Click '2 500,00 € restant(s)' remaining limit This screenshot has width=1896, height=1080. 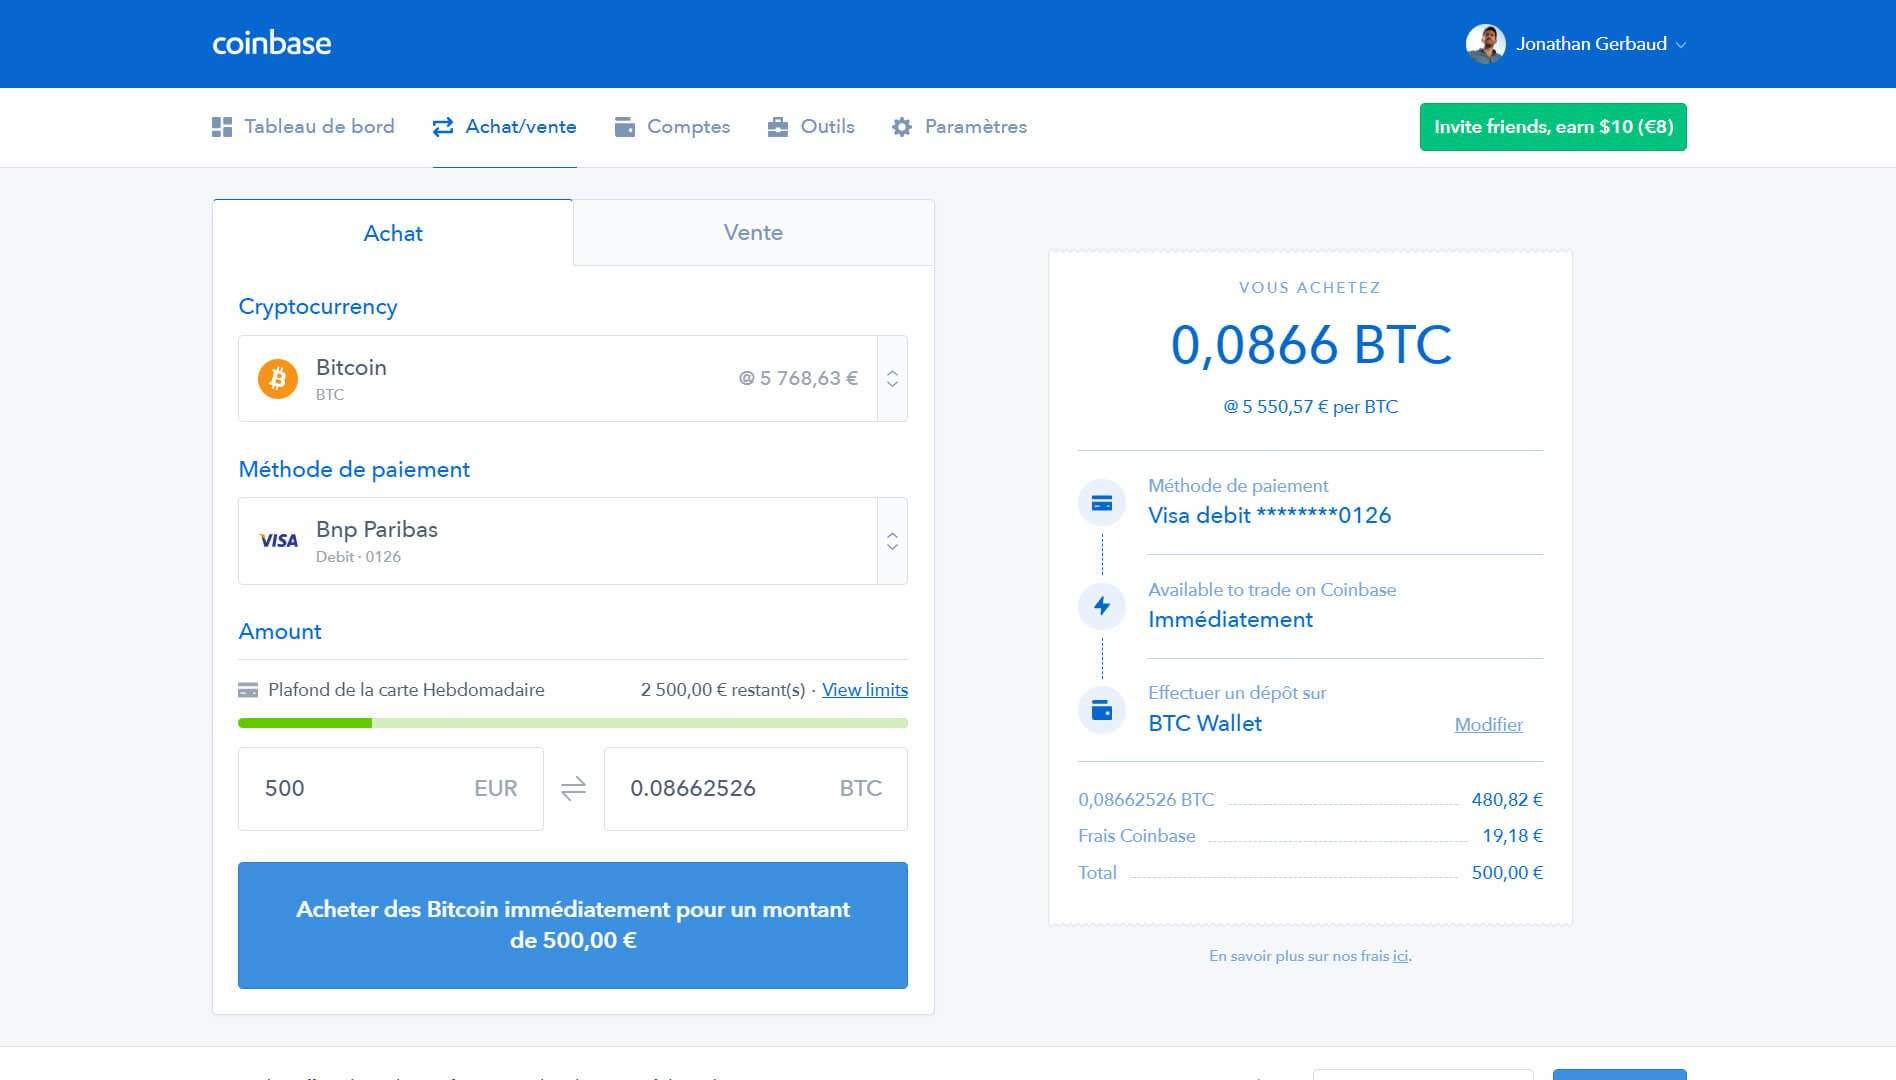coord(723,690)
